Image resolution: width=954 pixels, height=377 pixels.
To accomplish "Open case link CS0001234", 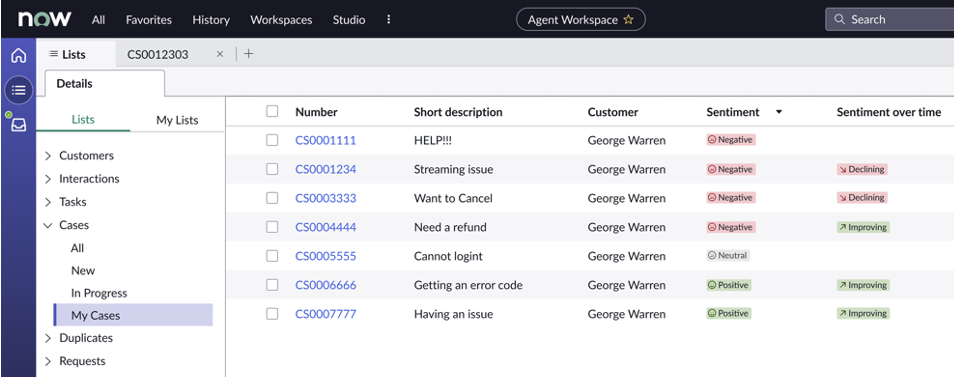I will coord(326,170).
